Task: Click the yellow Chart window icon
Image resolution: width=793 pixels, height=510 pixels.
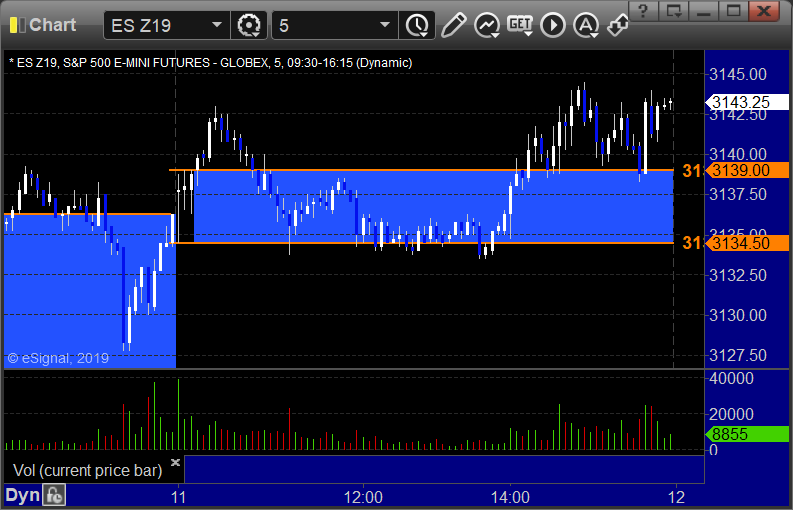Action: [x=17, y=25]
